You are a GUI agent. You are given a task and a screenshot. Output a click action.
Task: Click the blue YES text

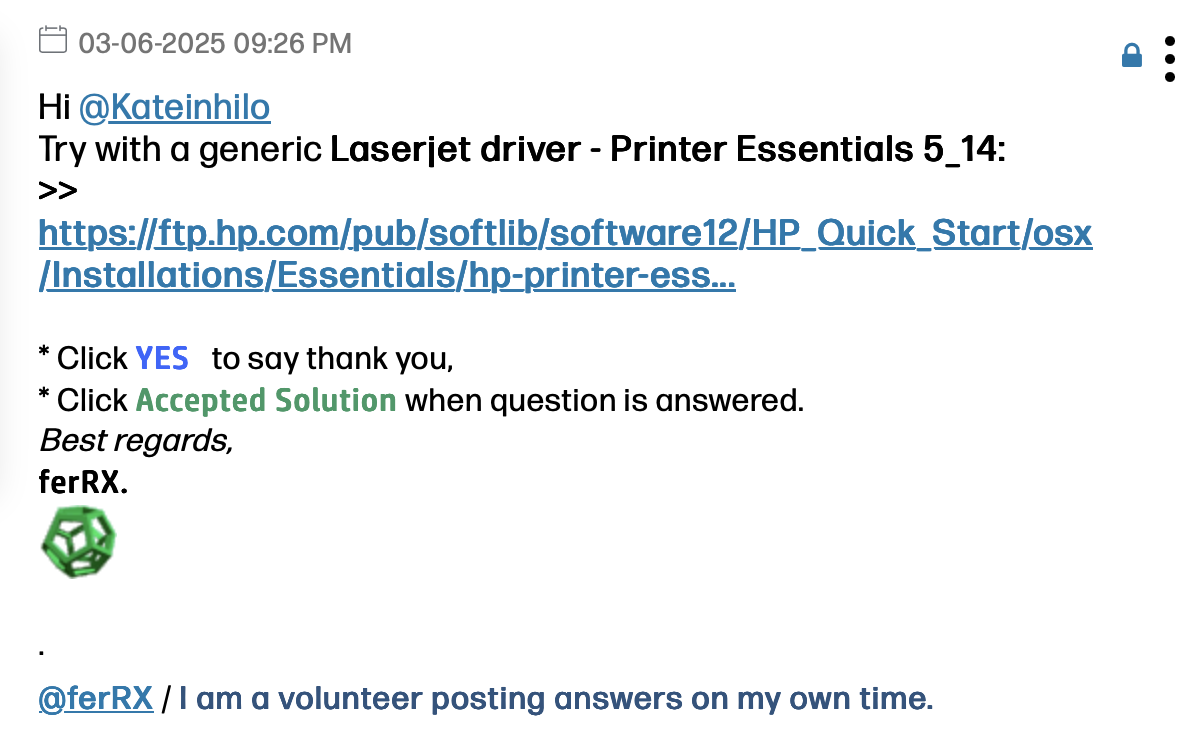tap(162, 357)
